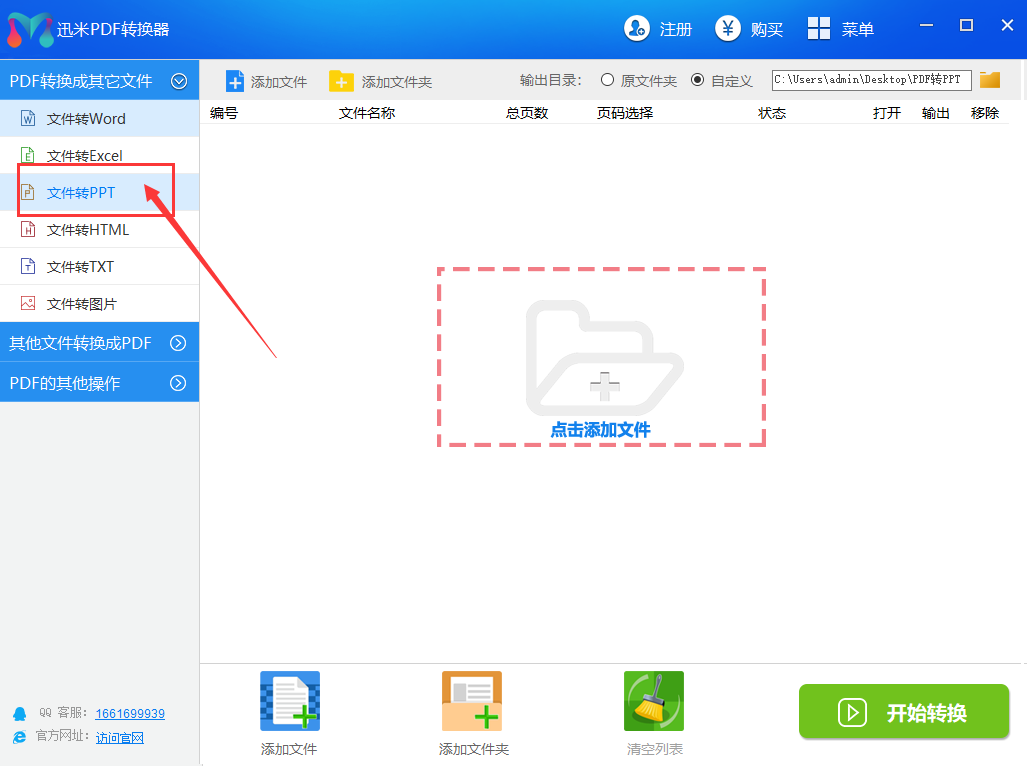1027x766 pixels.
Task: Click the large Add File icon at bottom
Action: point(290,701)
